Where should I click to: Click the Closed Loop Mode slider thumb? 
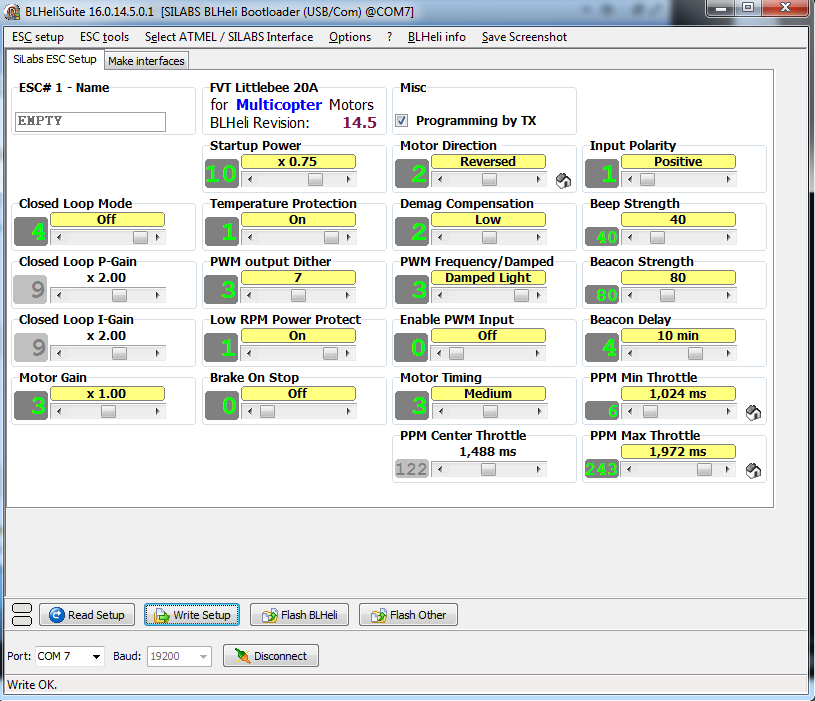(x=140, y=237)
